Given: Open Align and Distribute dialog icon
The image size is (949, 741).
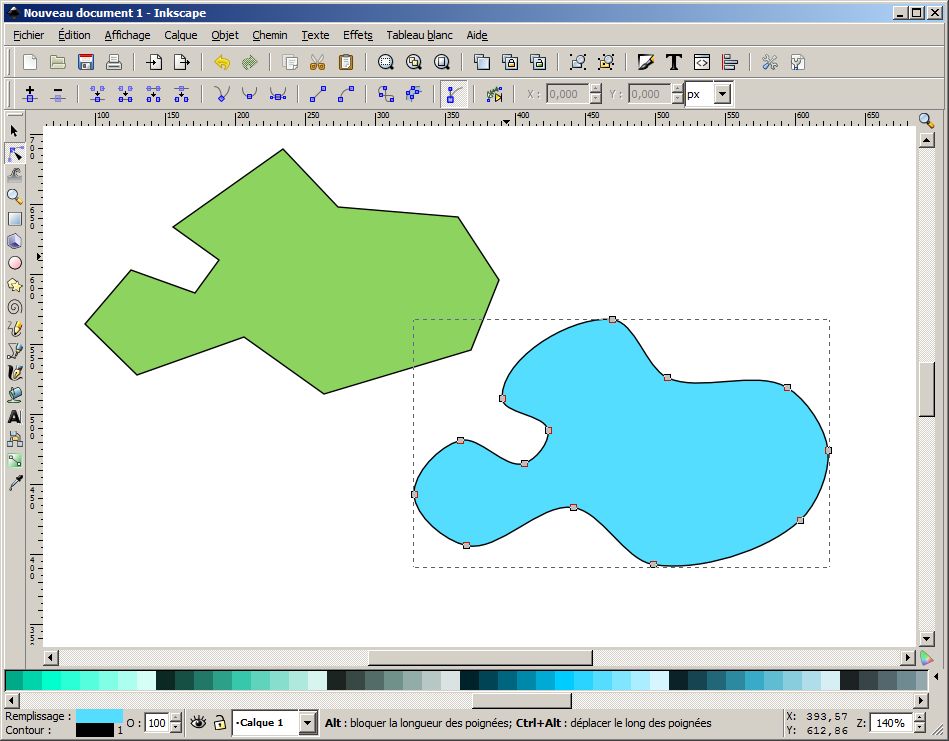Looking at the screenshot, I should point(730,62).
